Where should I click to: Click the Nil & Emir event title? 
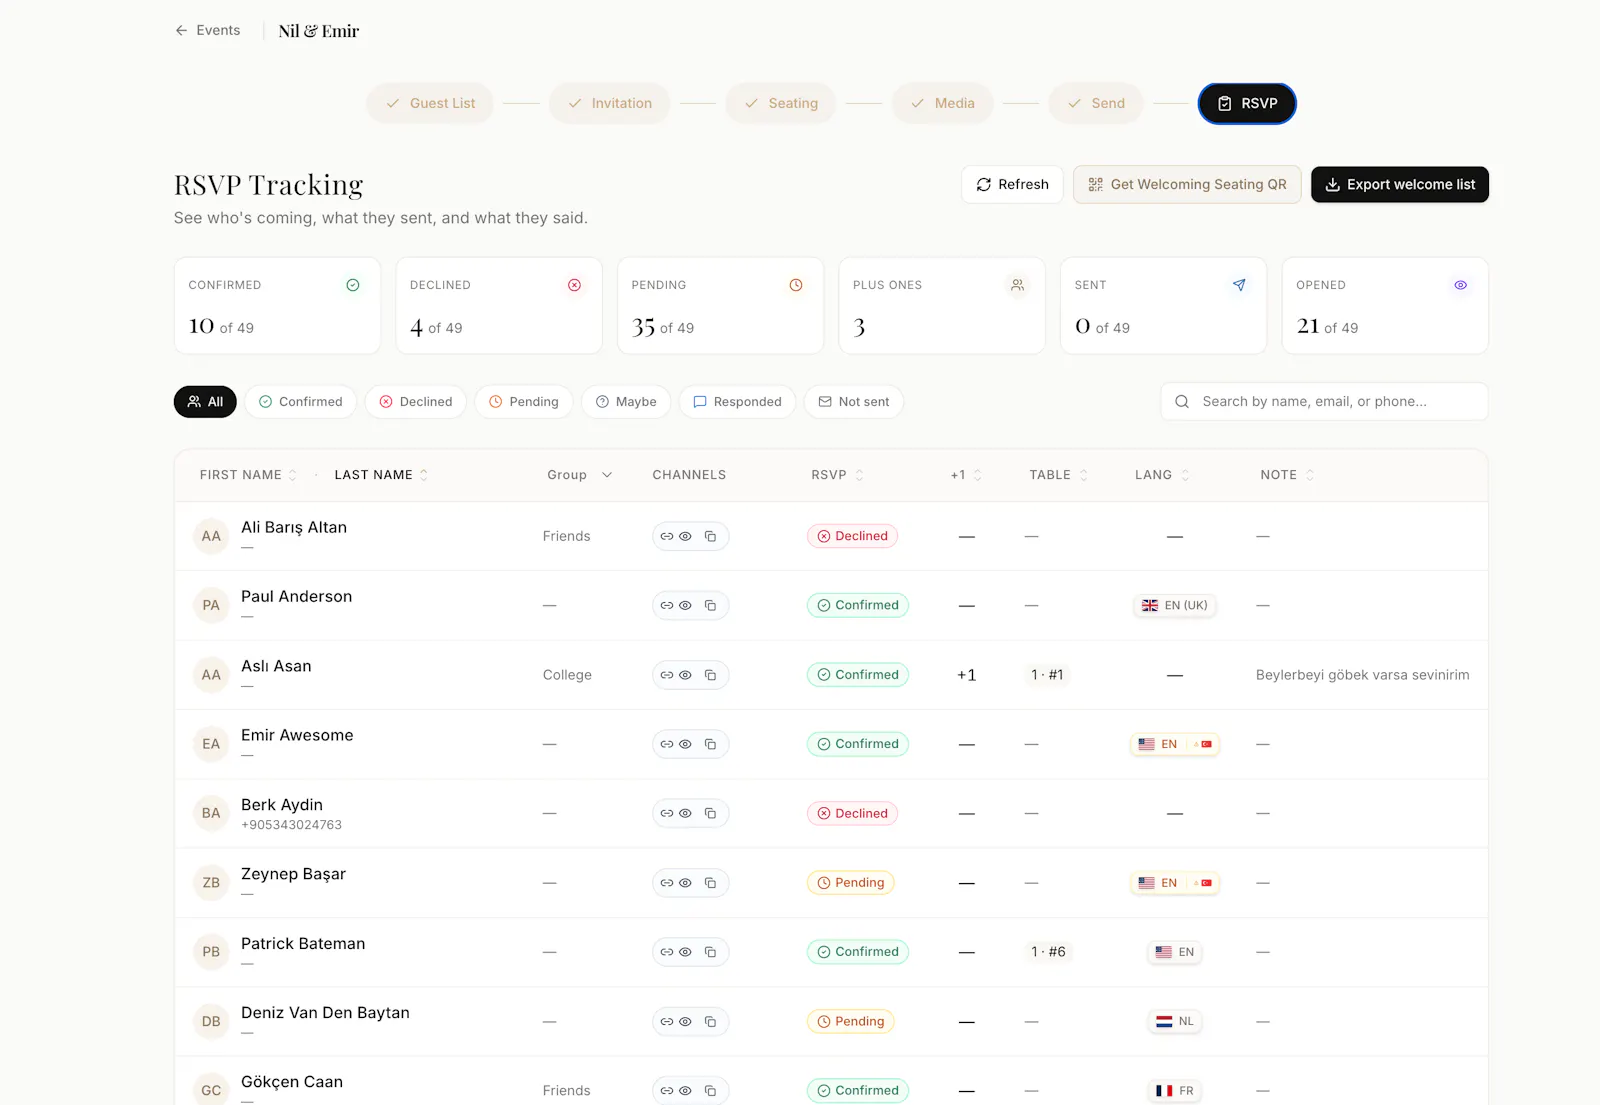319,31
